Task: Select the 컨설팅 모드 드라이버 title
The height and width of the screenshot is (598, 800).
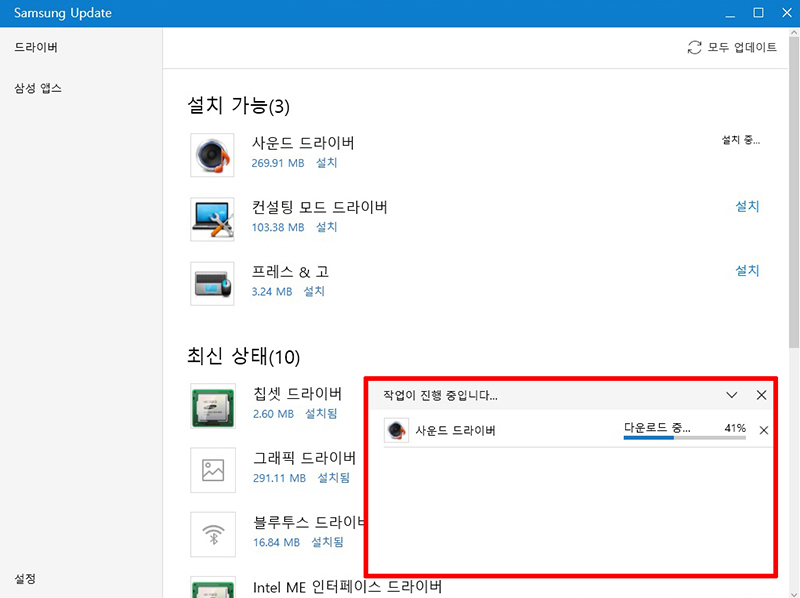Action: pos(319,207)
